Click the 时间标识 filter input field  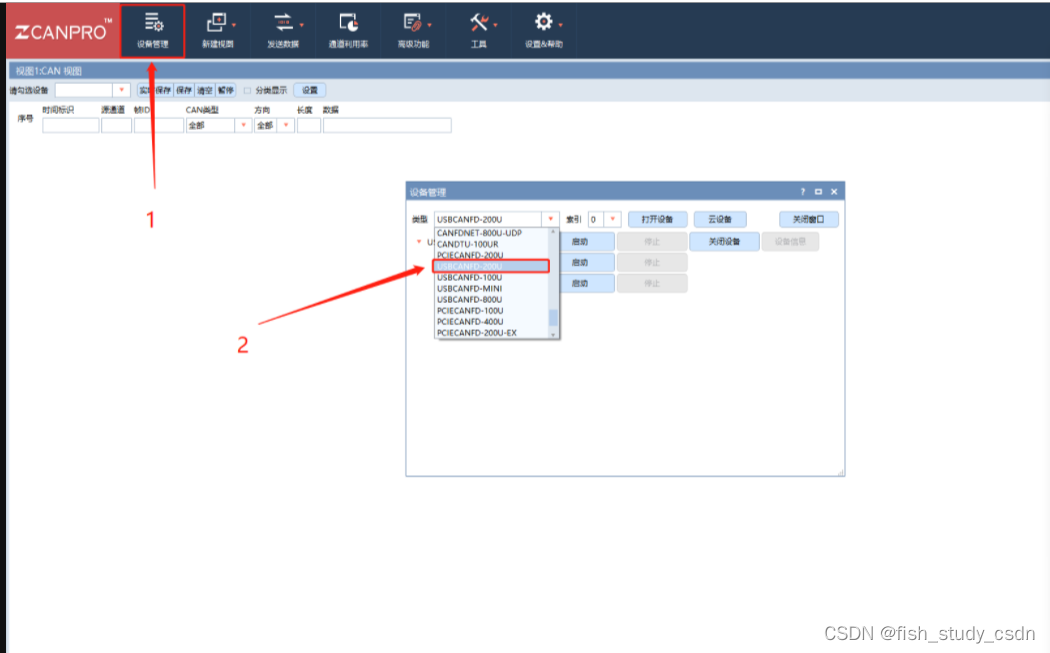tap(70, 125)
